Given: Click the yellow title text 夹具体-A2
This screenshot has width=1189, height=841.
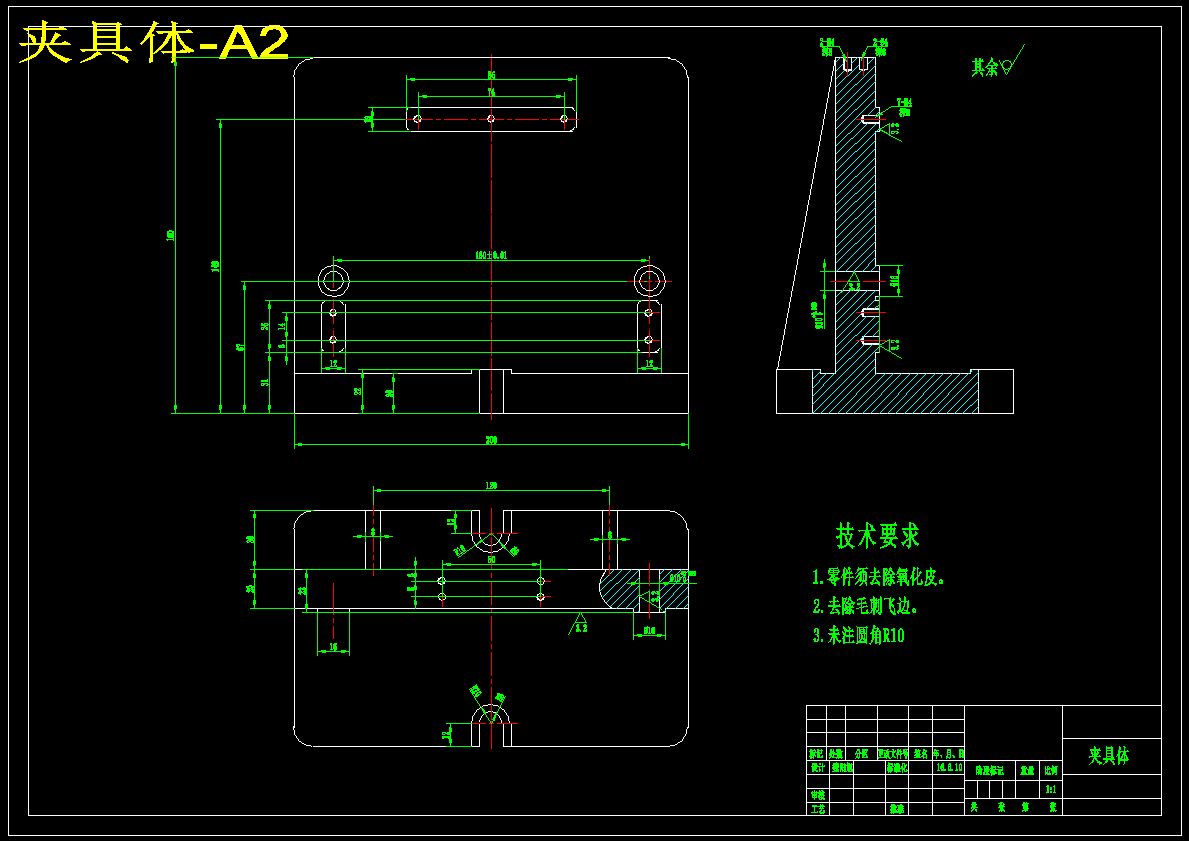Looking at the screenshot, I should (154, 43).
